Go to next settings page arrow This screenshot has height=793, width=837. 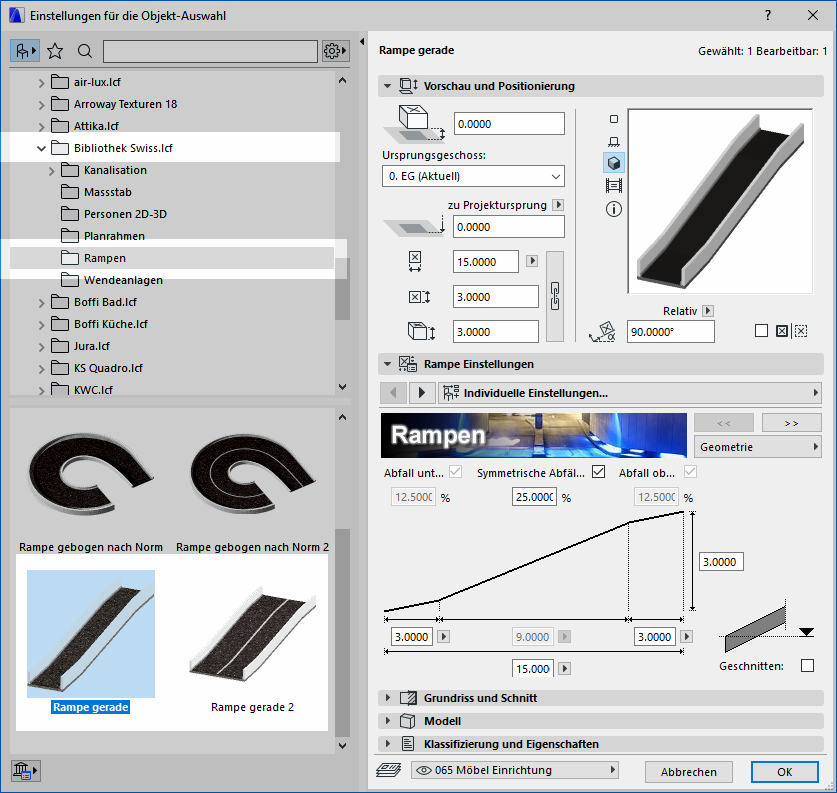tap(422, 393)
